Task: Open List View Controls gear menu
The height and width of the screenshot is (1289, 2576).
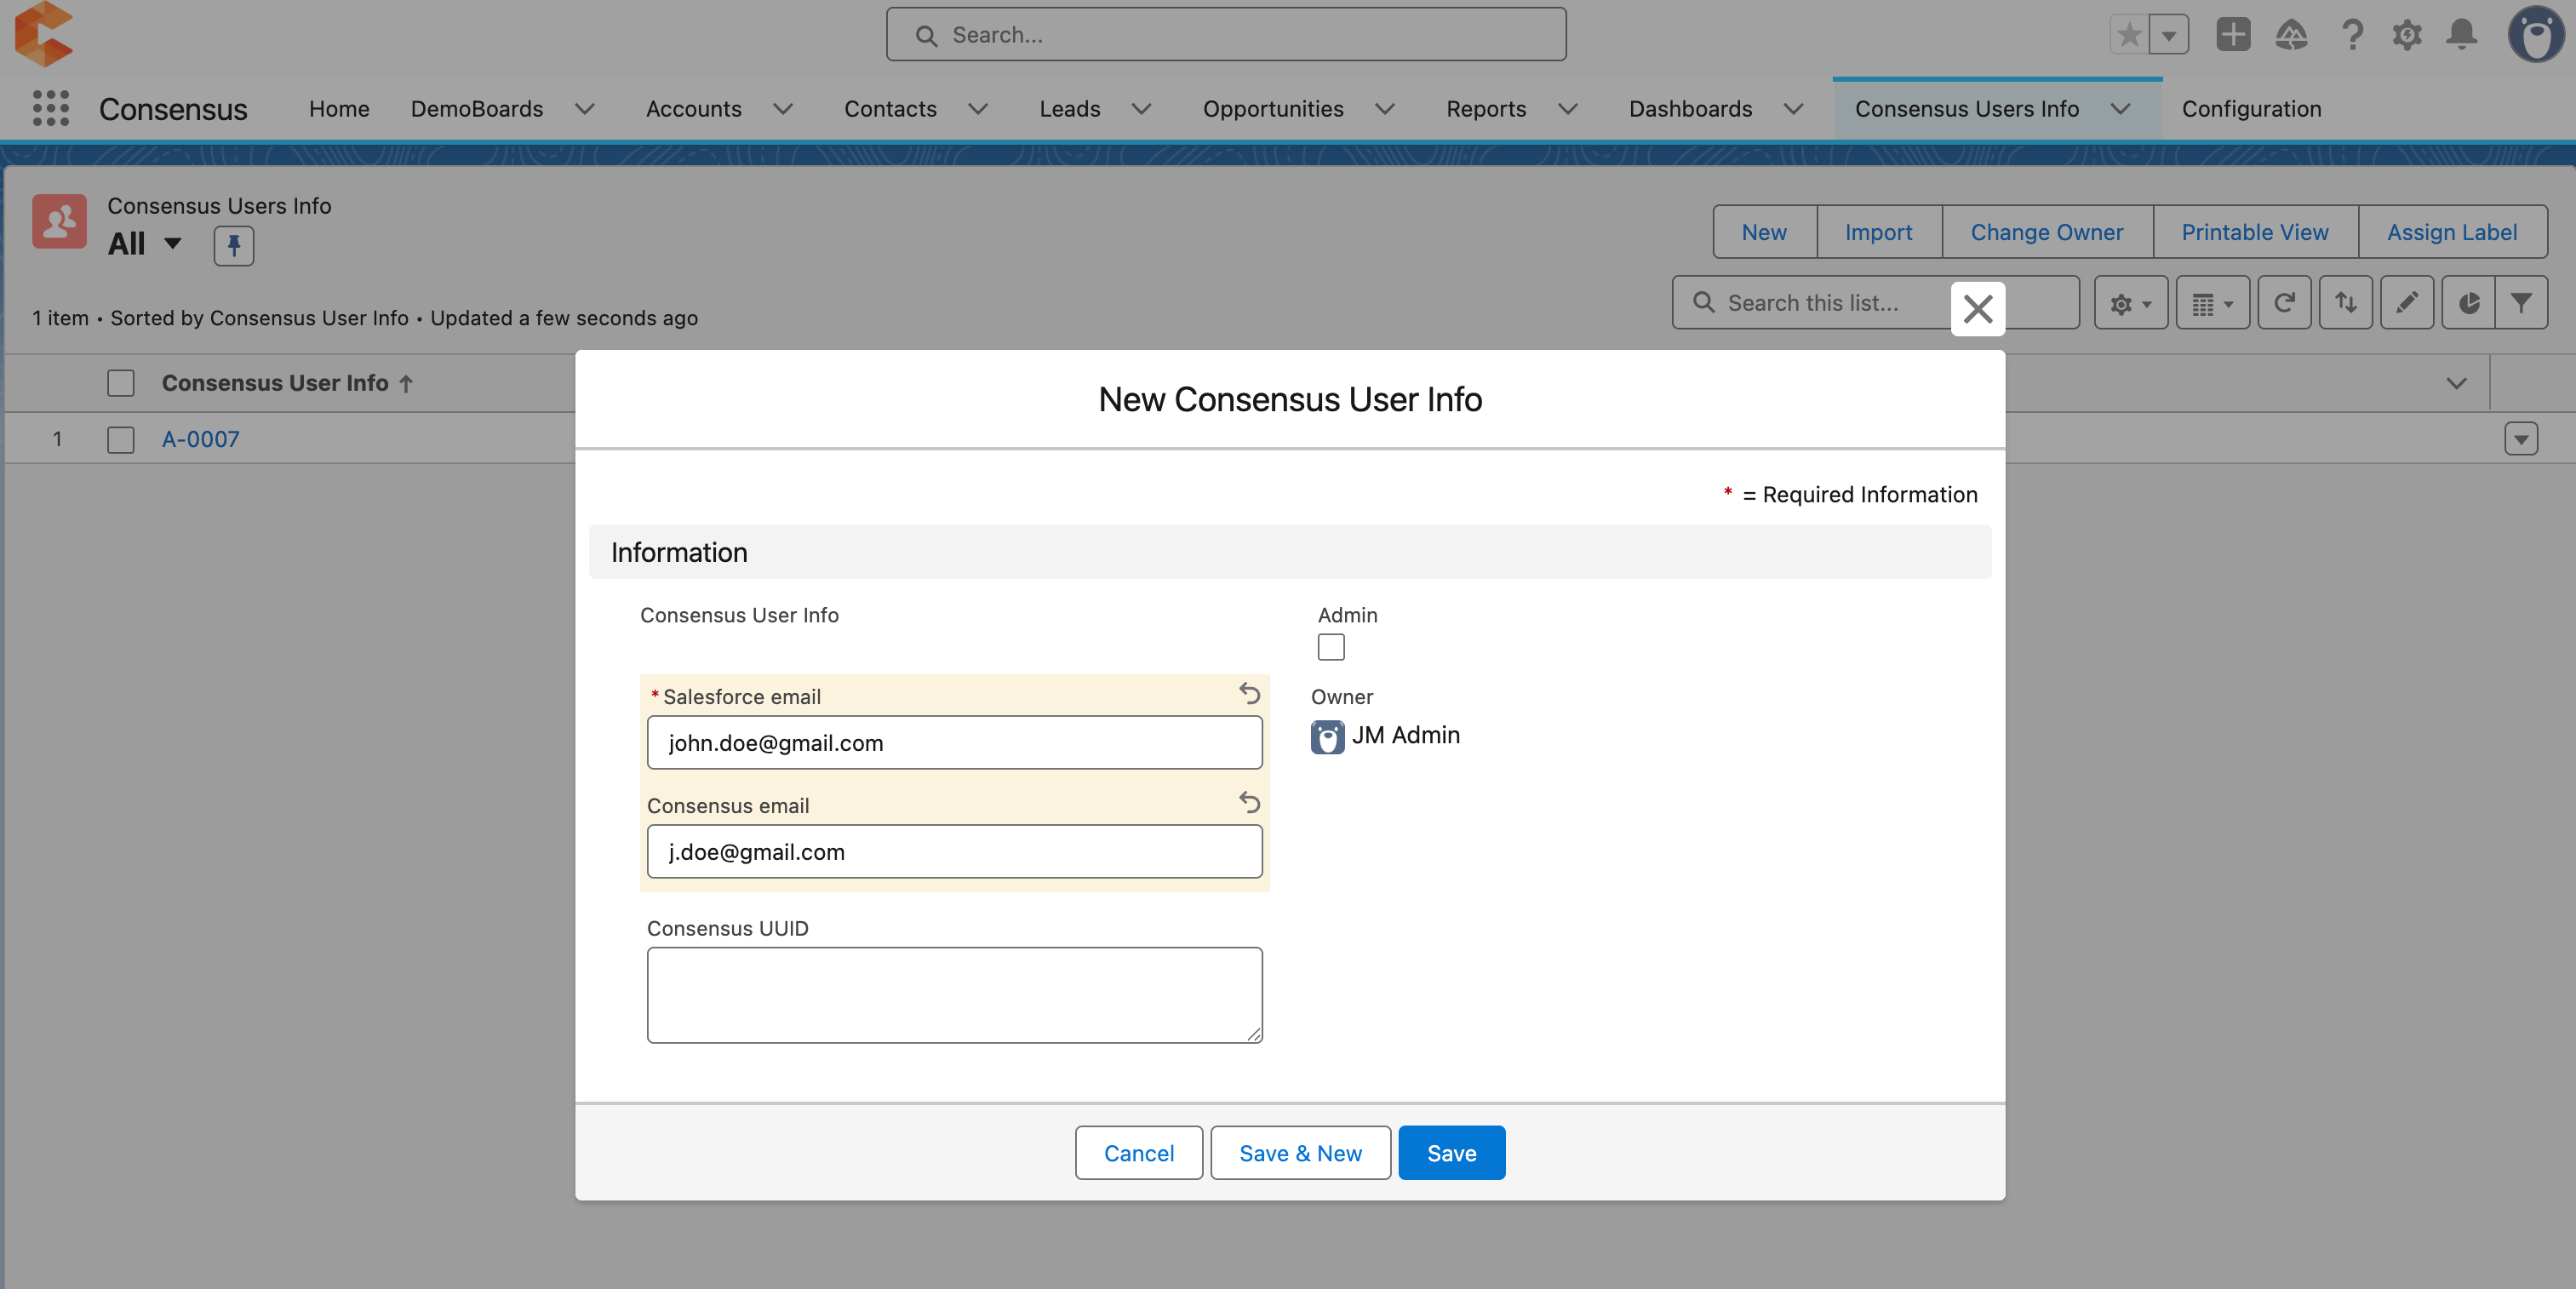Action: tap(2131, 303)
